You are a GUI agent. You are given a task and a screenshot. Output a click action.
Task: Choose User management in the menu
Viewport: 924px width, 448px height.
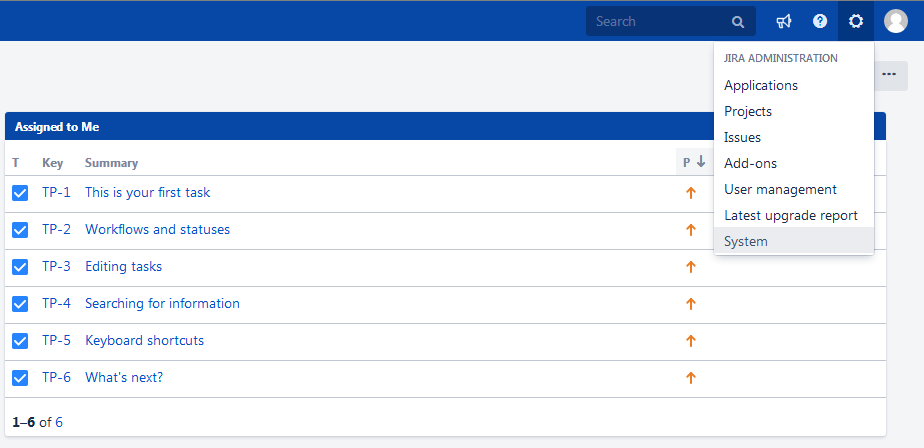click(780, 189)
